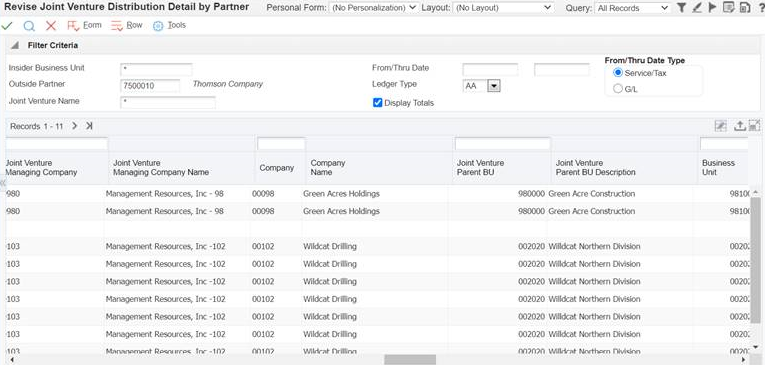Click the horizontal scrollbar thumb
Image resolution: width=765 pixels, height=365 pixels.
(410, 360)
